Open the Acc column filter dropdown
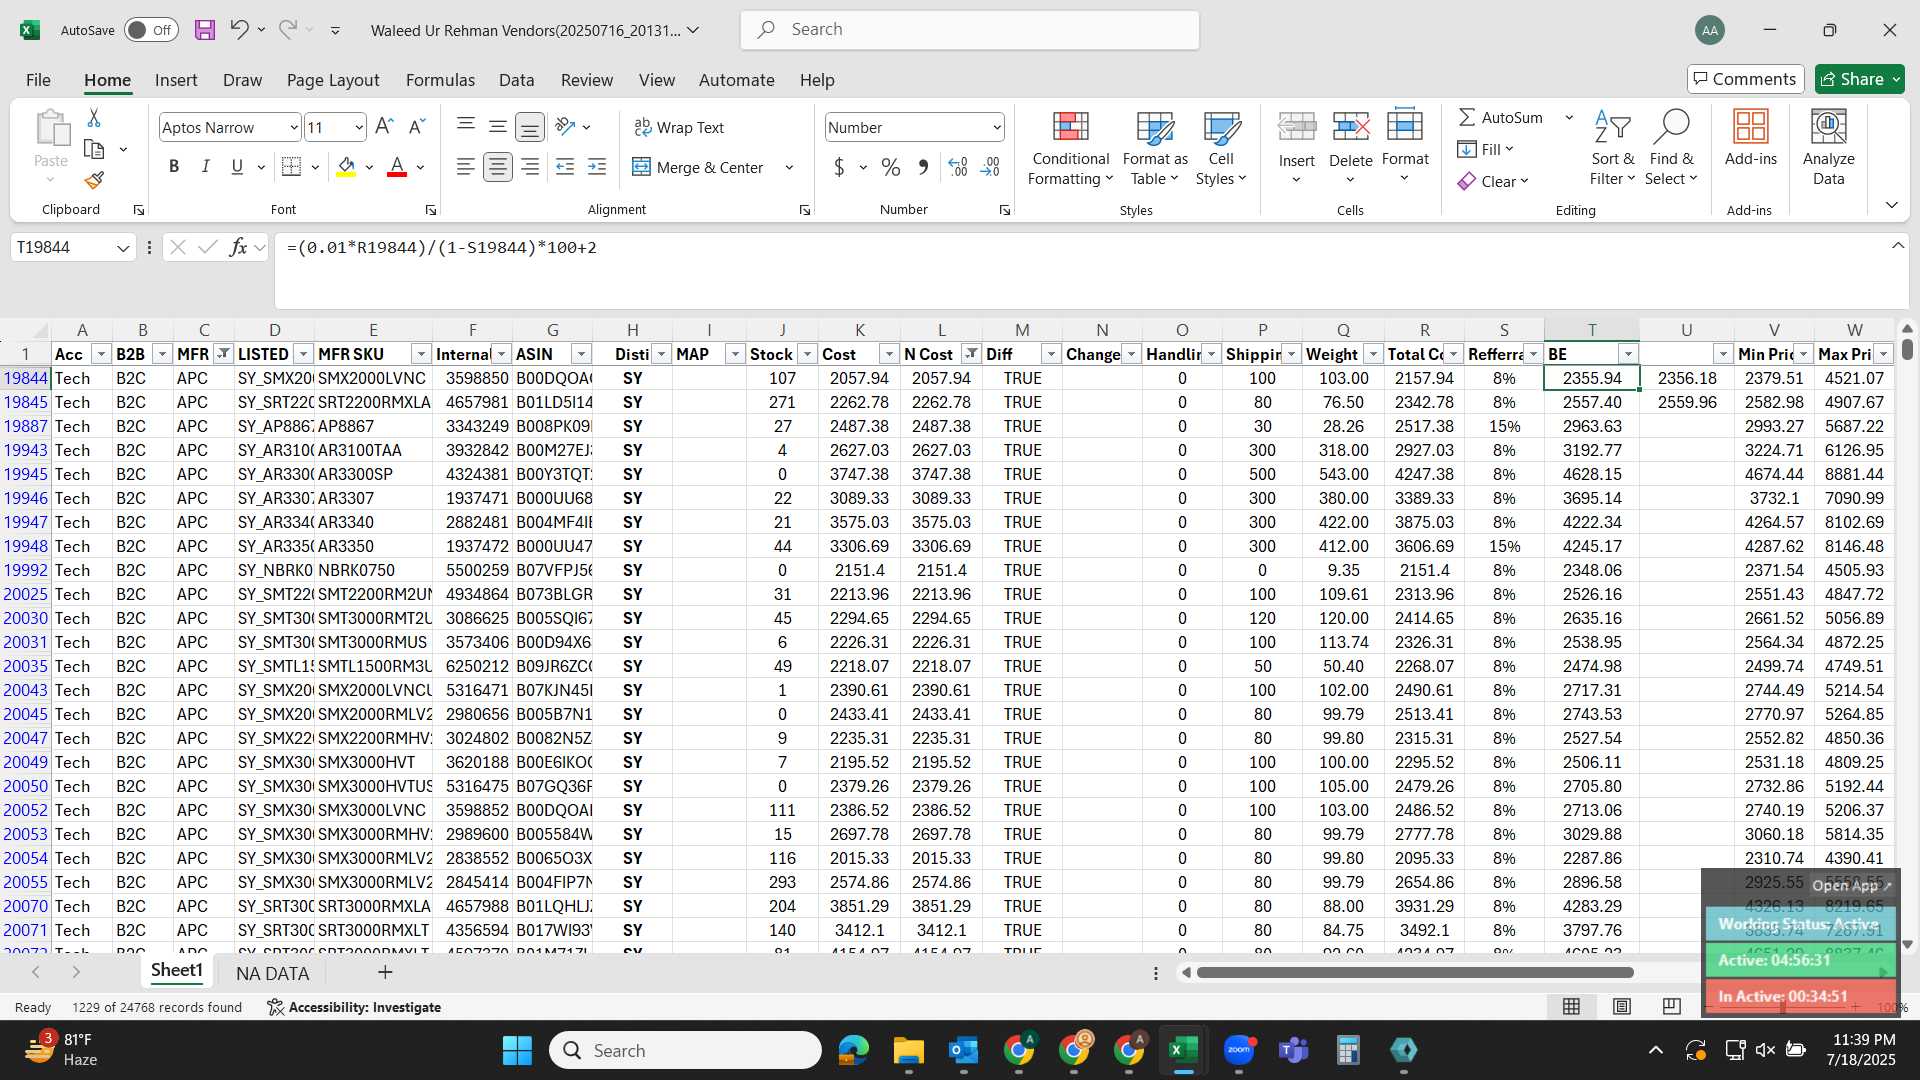This screenshot has width=1920, height=1080. click(x=100, y=354)
